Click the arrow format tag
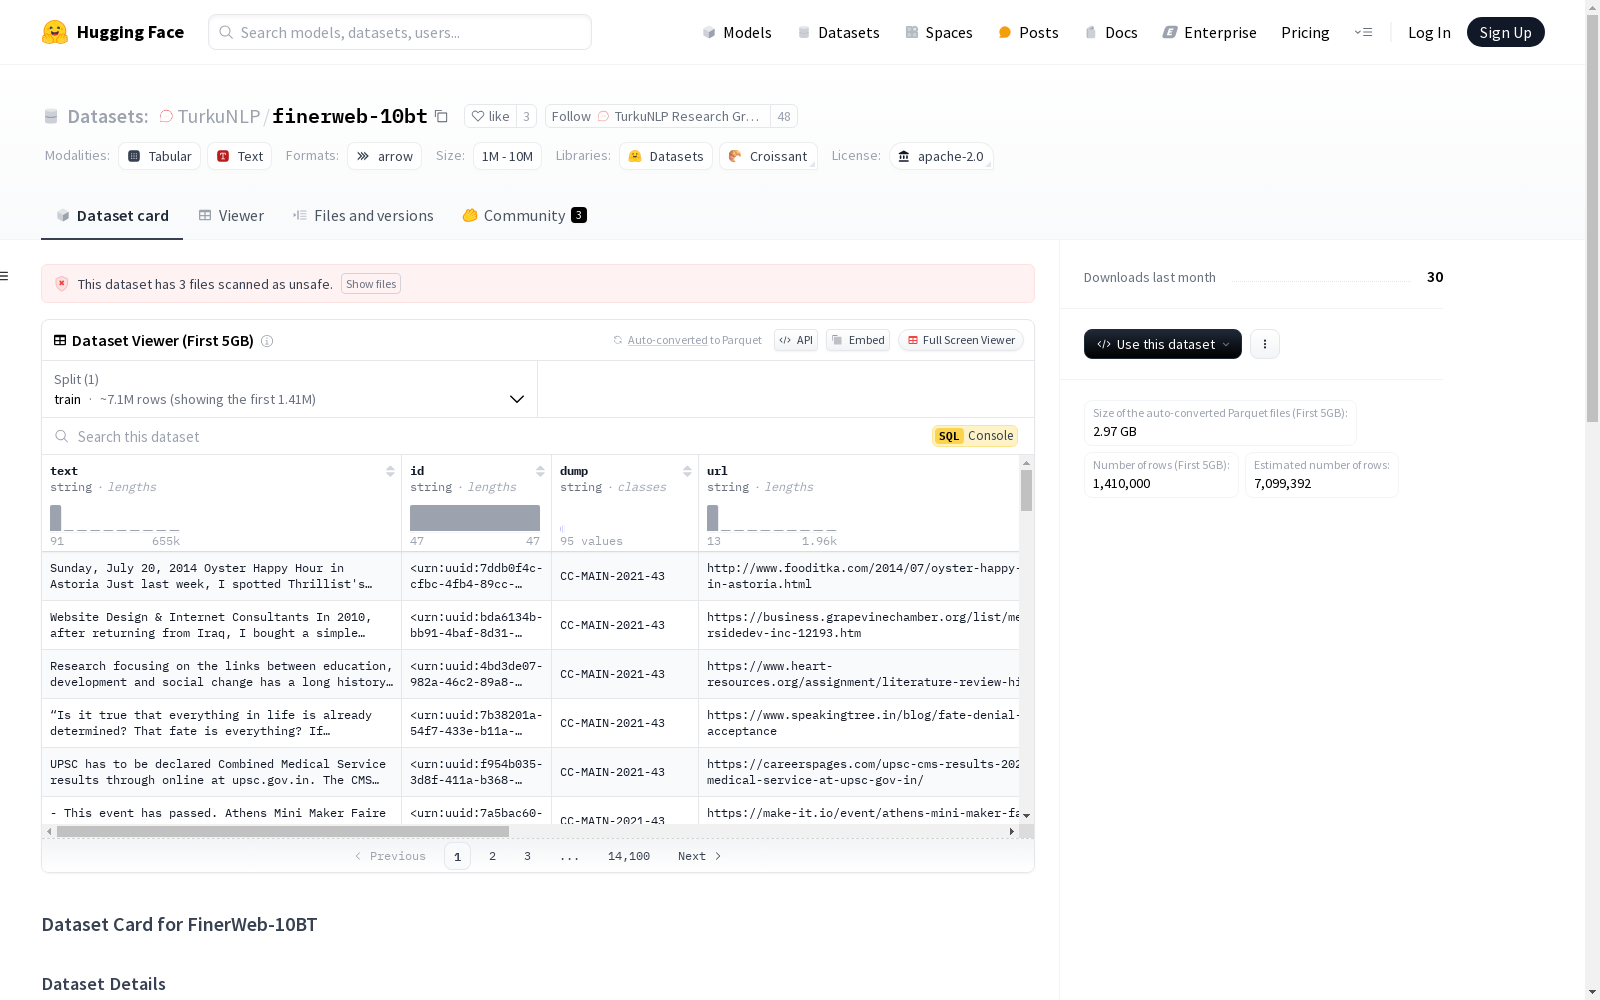Image resolution: width=1600 pixels, height=1000 pixels. [385, 156]
